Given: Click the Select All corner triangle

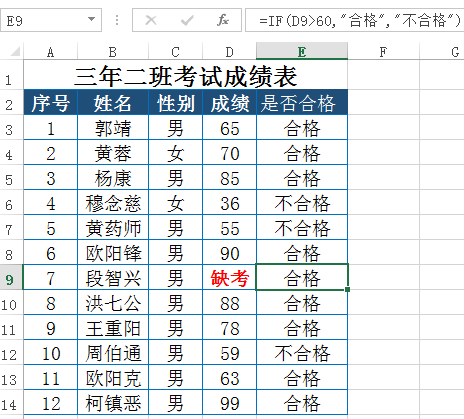Looking at the screenshot, I should click(15, 52).
